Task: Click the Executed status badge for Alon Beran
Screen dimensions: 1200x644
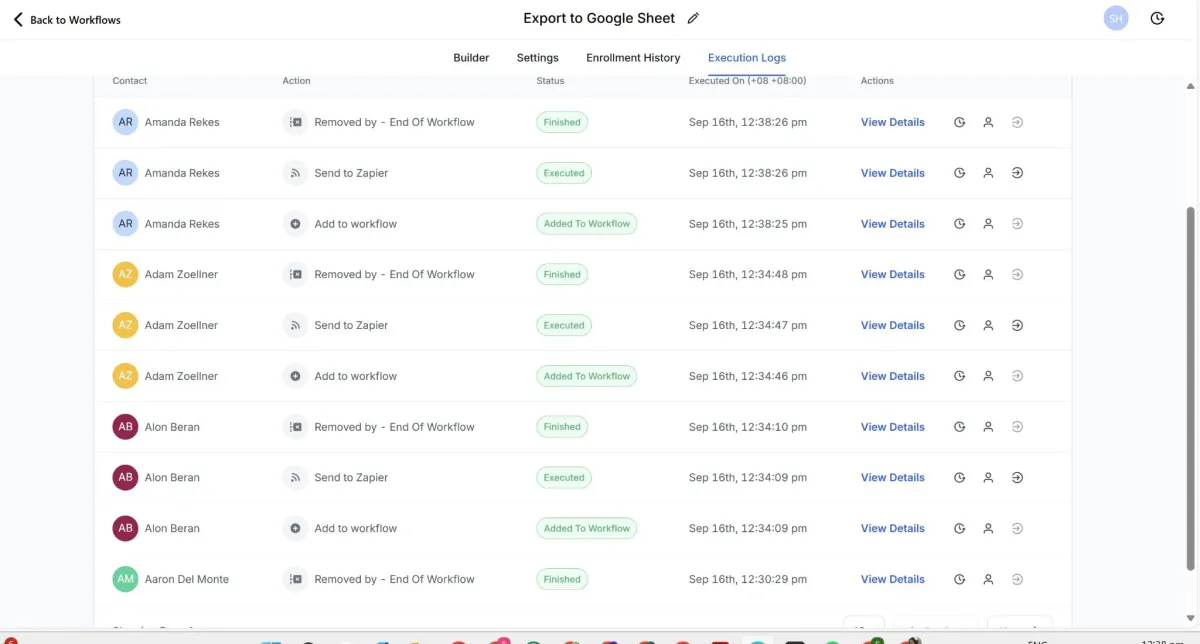Action: tap(563, 477)
